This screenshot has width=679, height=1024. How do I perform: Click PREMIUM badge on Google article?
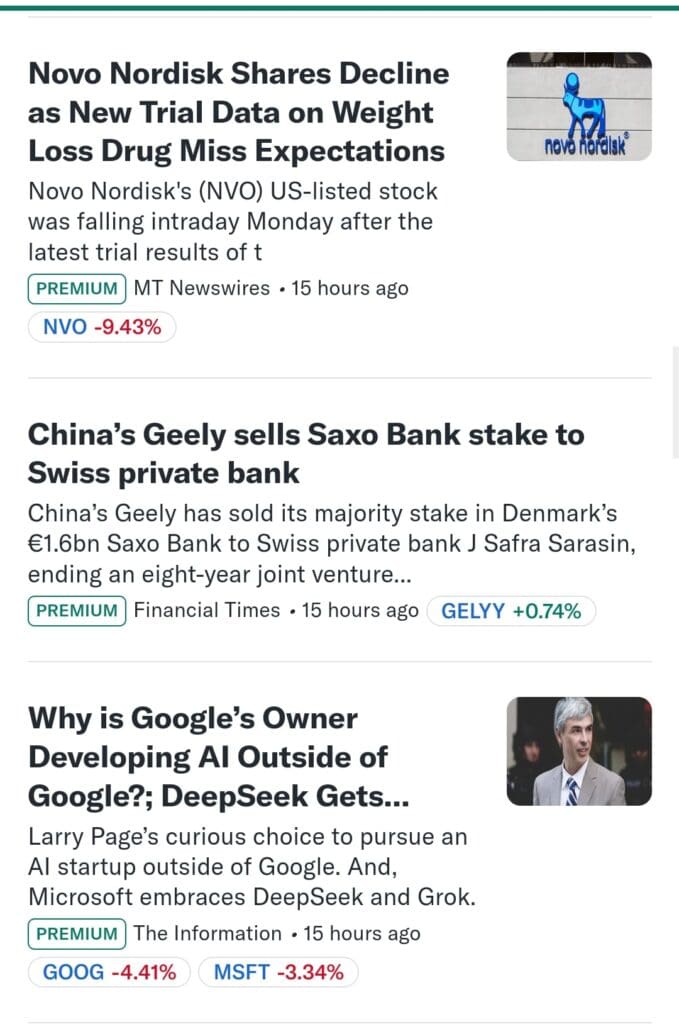[77, 933]
